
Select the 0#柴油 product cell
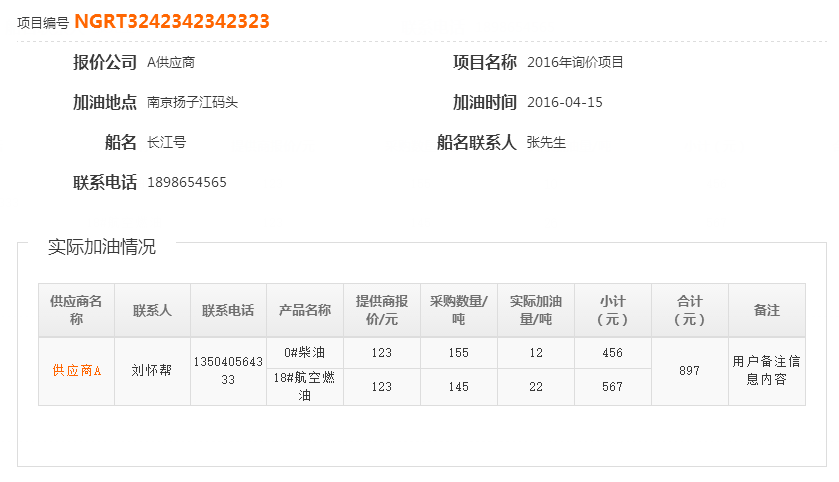pyautogui.click(x=305, y=353)
